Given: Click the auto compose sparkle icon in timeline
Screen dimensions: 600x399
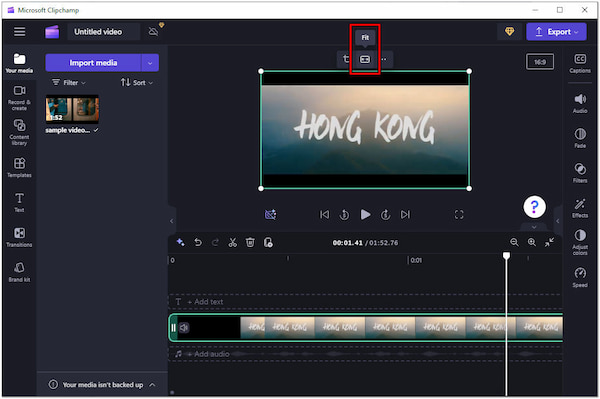Looking at the screenshot, I should tap(180, 242).
